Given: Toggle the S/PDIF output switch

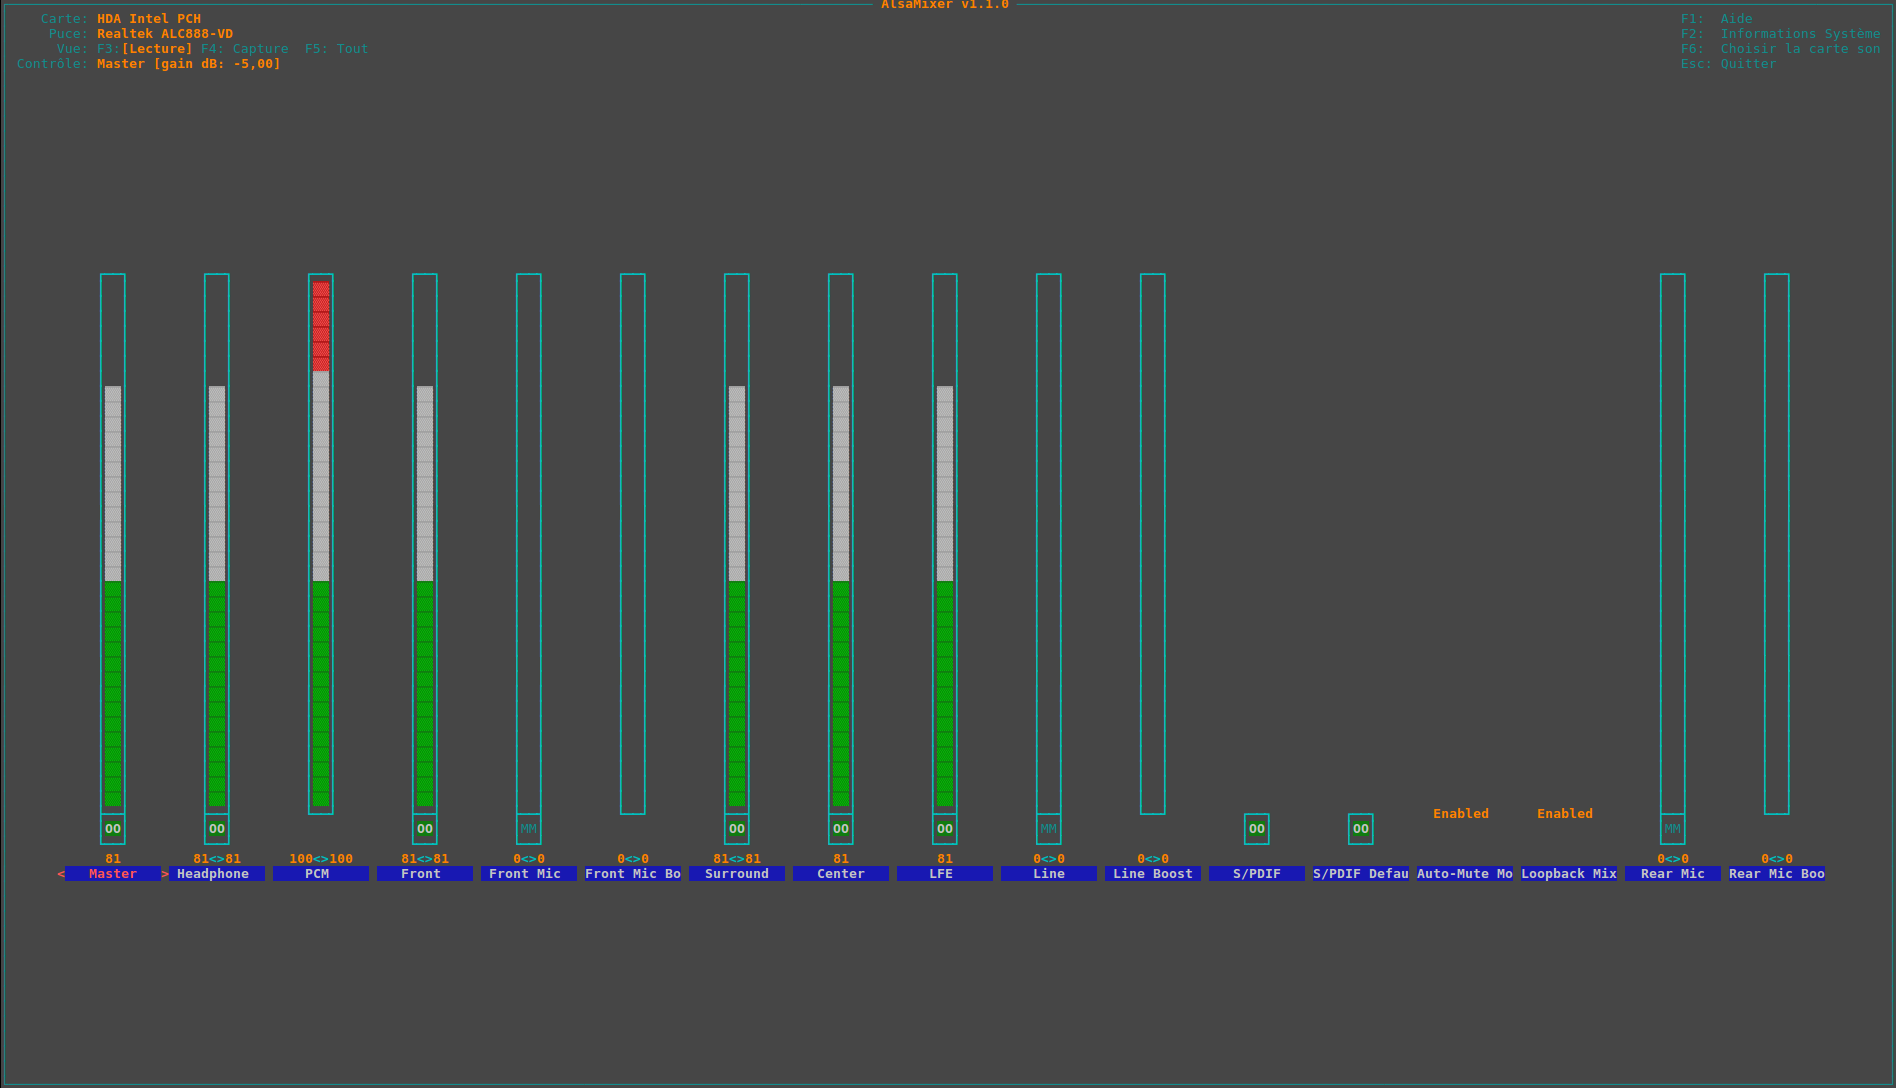Looking at the screenshot, I should pos(1257,829).
